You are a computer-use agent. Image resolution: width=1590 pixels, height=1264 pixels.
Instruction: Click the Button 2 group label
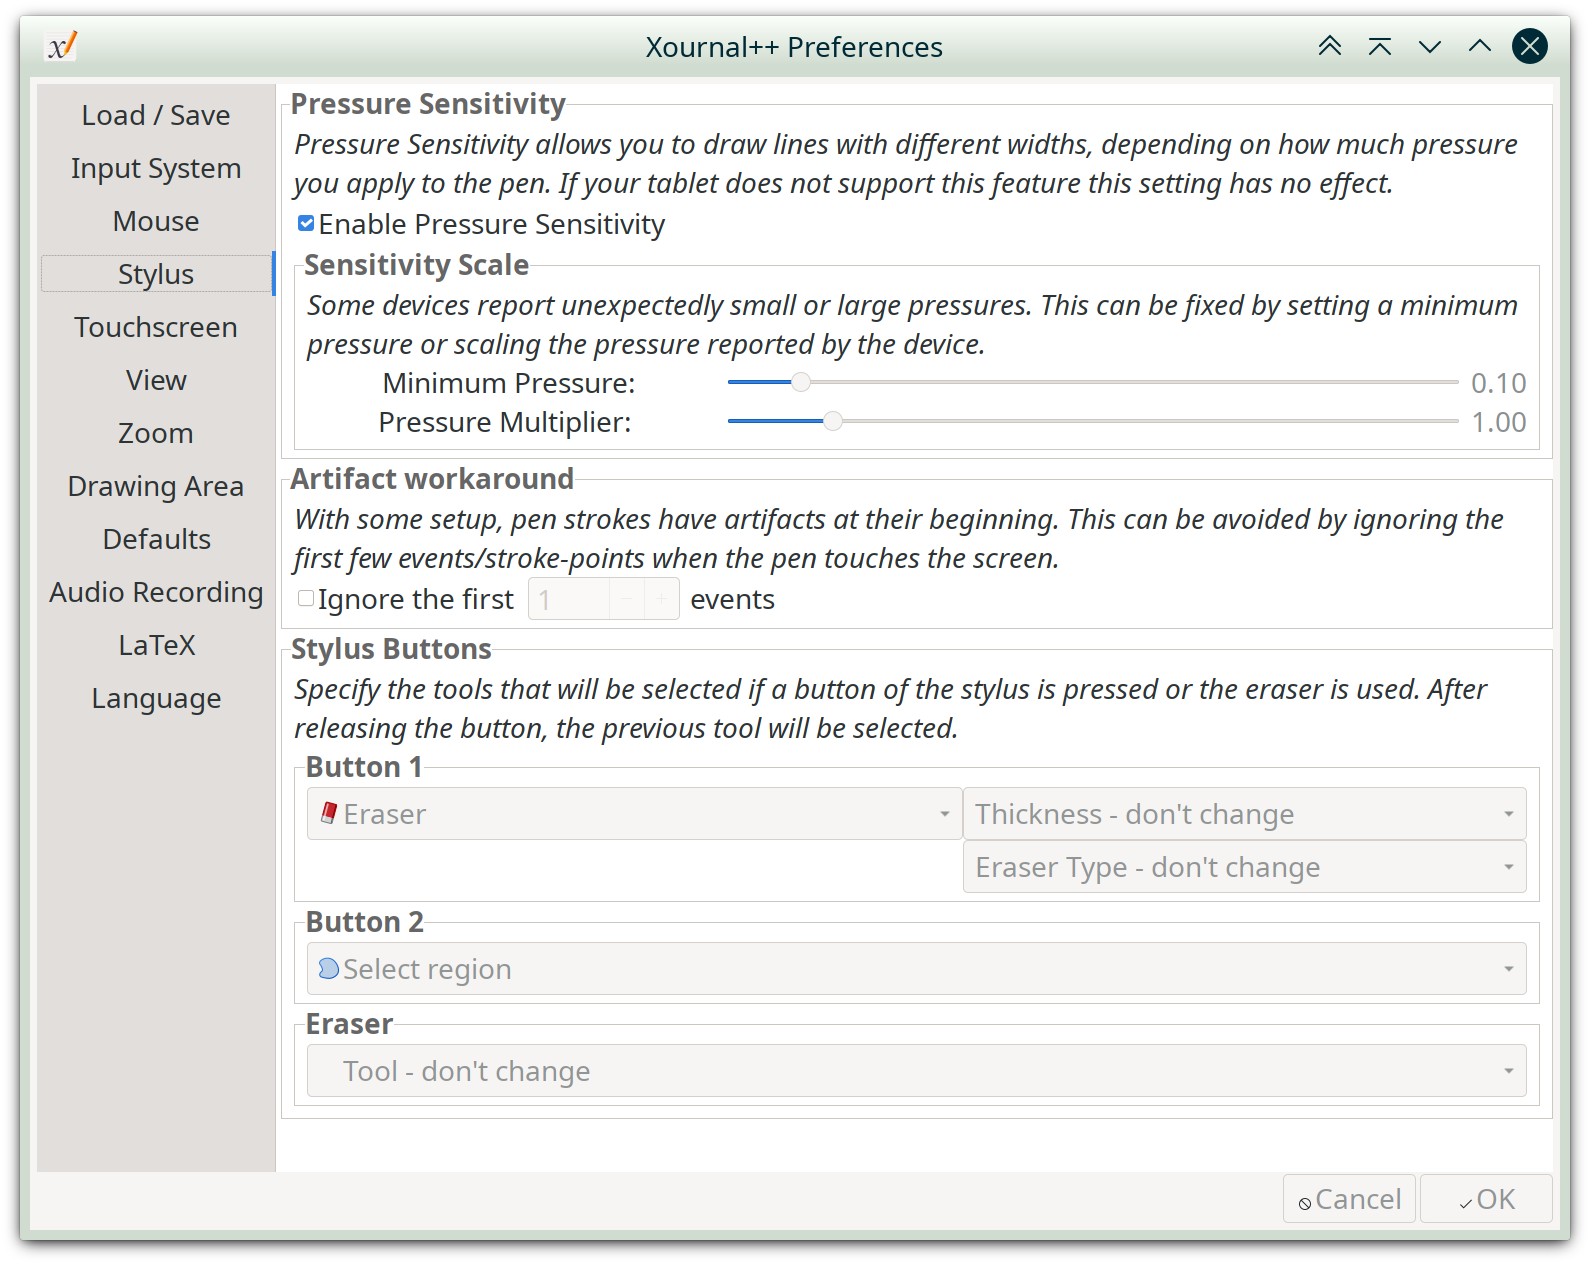(x=364, y=922)
